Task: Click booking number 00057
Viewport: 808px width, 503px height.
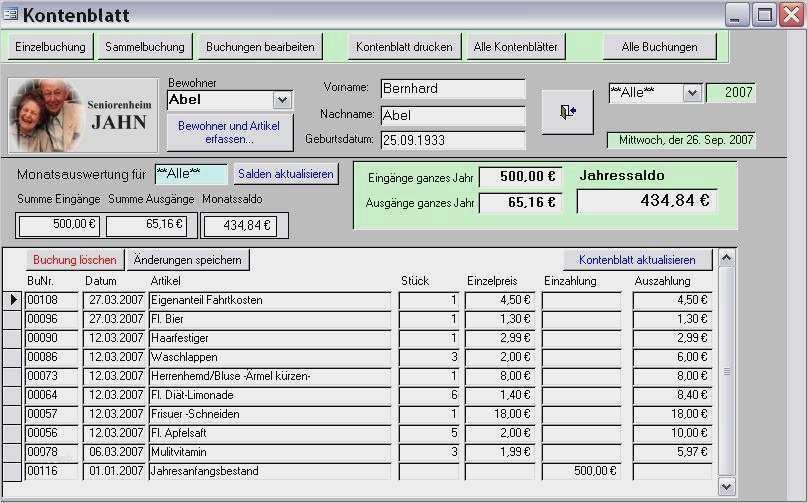Action: click(52, 415)
